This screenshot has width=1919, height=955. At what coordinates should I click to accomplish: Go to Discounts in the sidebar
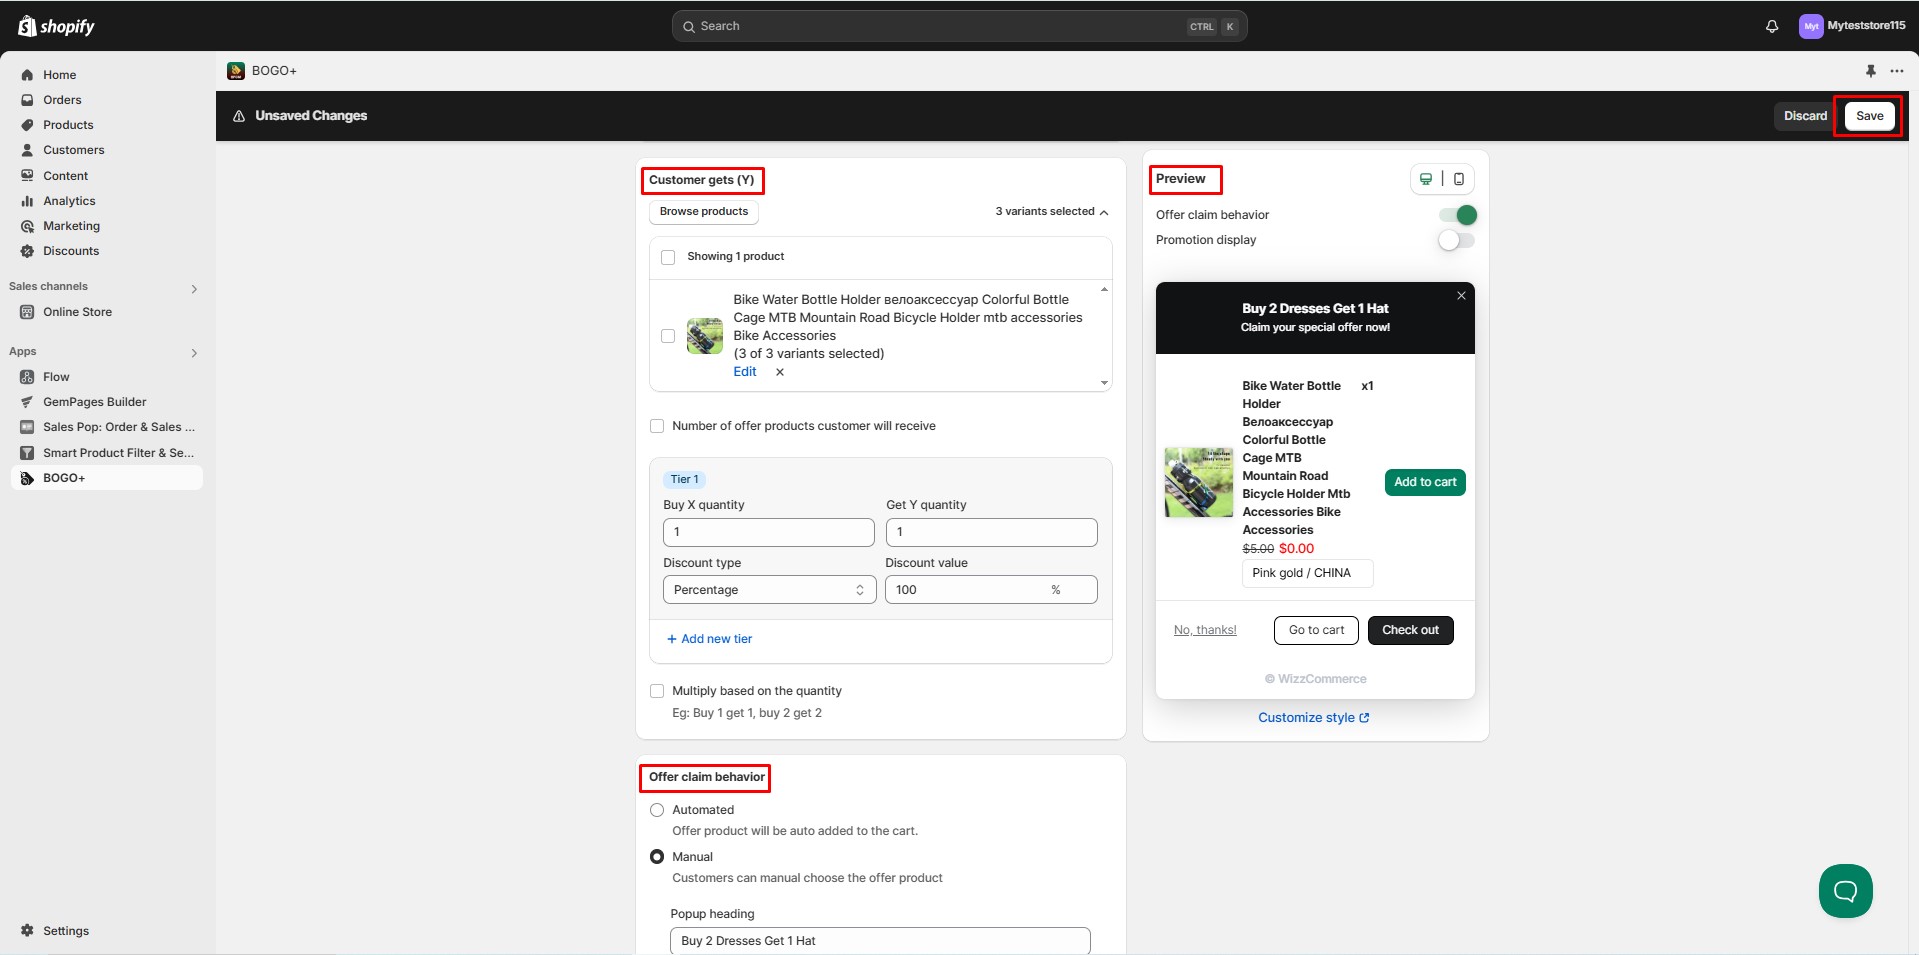point(71,251)
